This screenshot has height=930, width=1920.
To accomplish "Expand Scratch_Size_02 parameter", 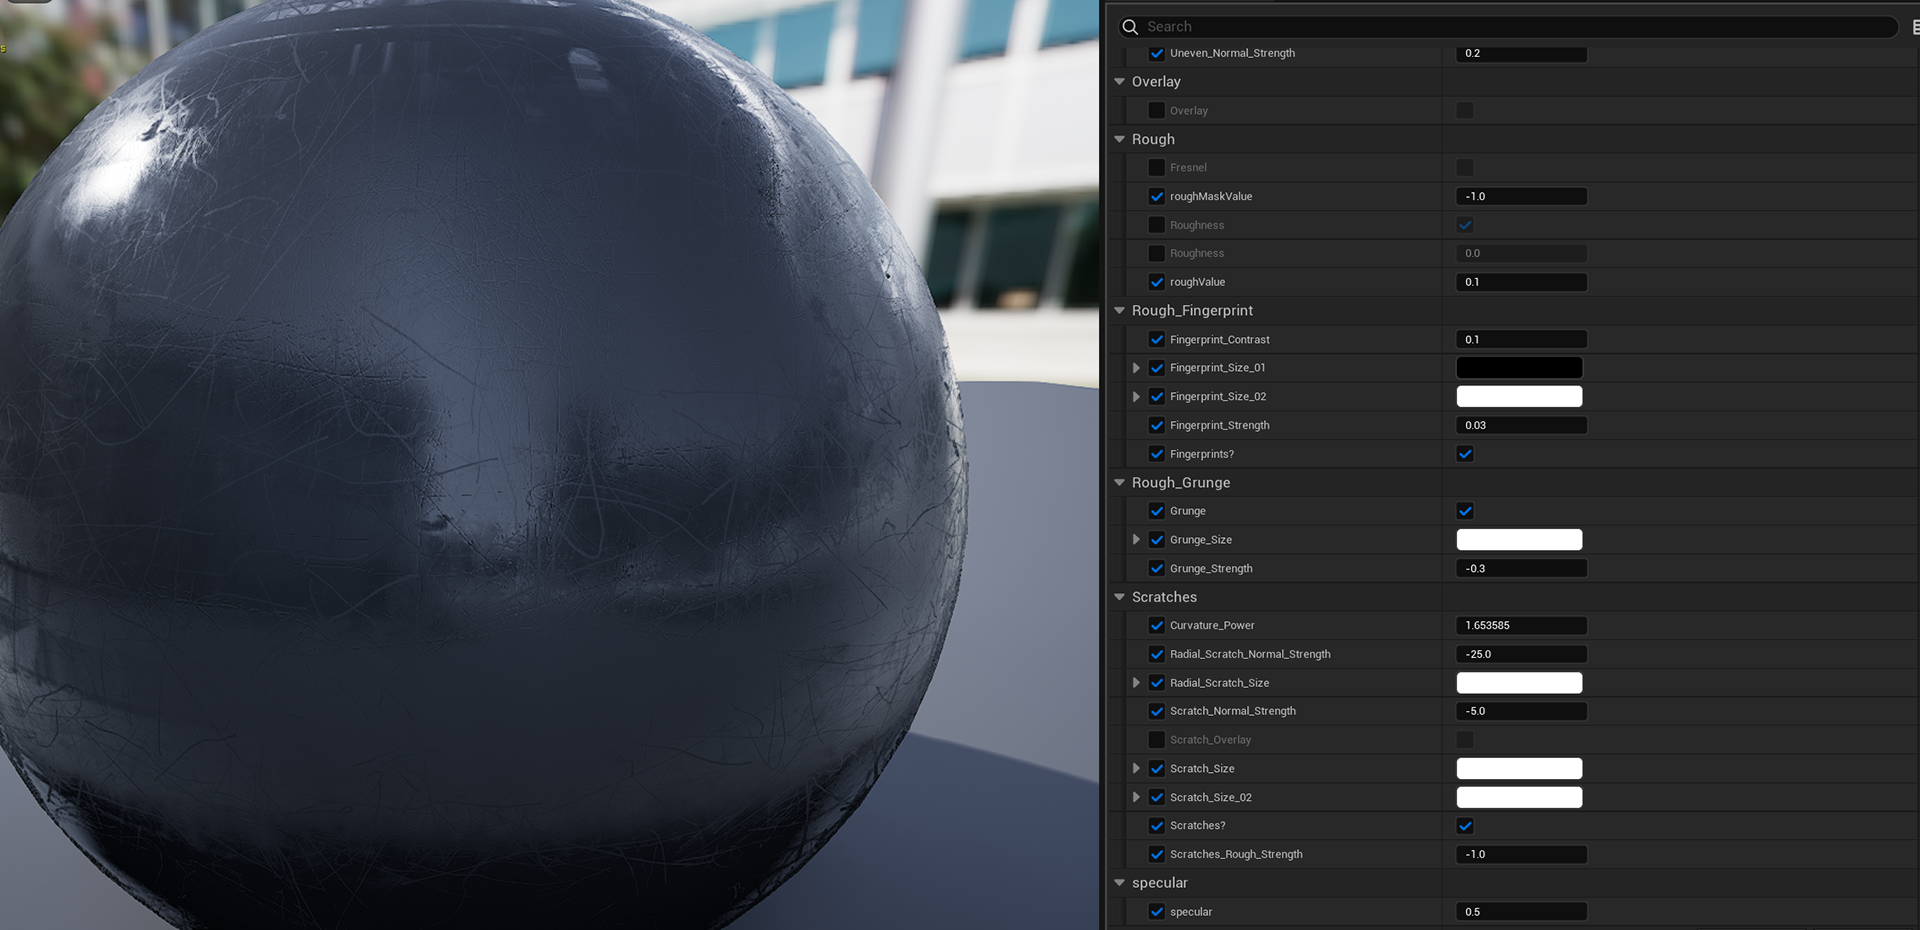I will pyautogui.click(x=1136, y=797).
